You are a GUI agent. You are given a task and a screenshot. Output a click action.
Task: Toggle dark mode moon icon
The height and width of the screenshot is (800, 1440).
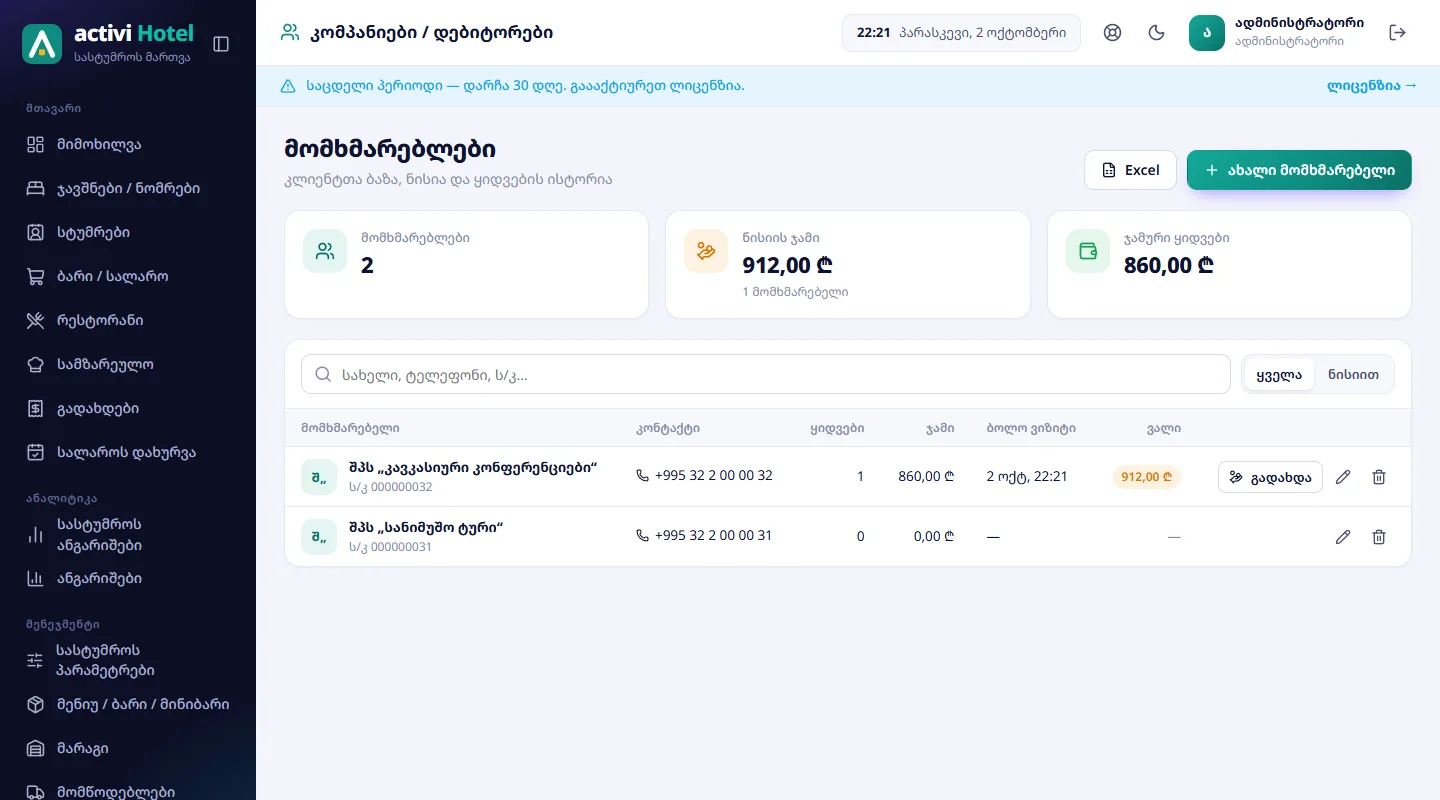click(1156, 32)
